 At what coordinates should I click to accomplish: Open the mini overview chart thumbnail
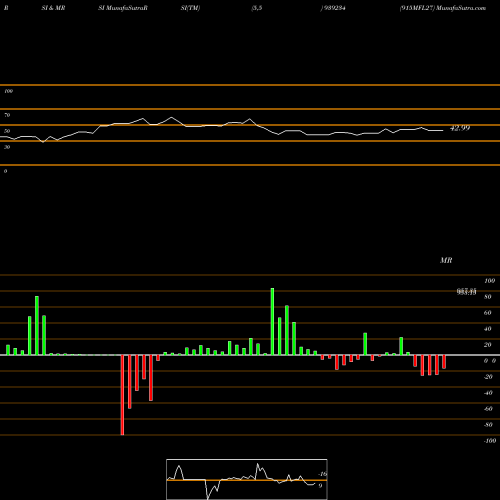pyautogui.click(x=247, y=479)
